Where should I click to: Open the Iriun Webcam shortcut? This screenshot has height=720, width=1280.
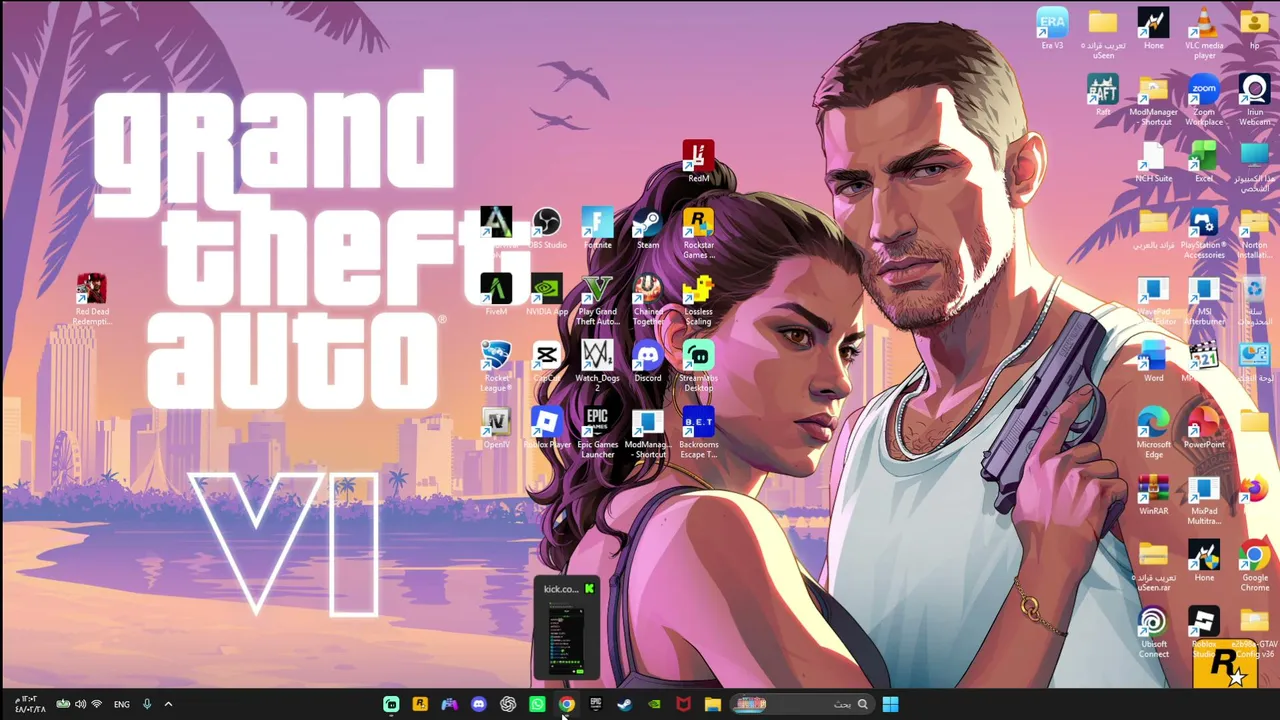1254,100
